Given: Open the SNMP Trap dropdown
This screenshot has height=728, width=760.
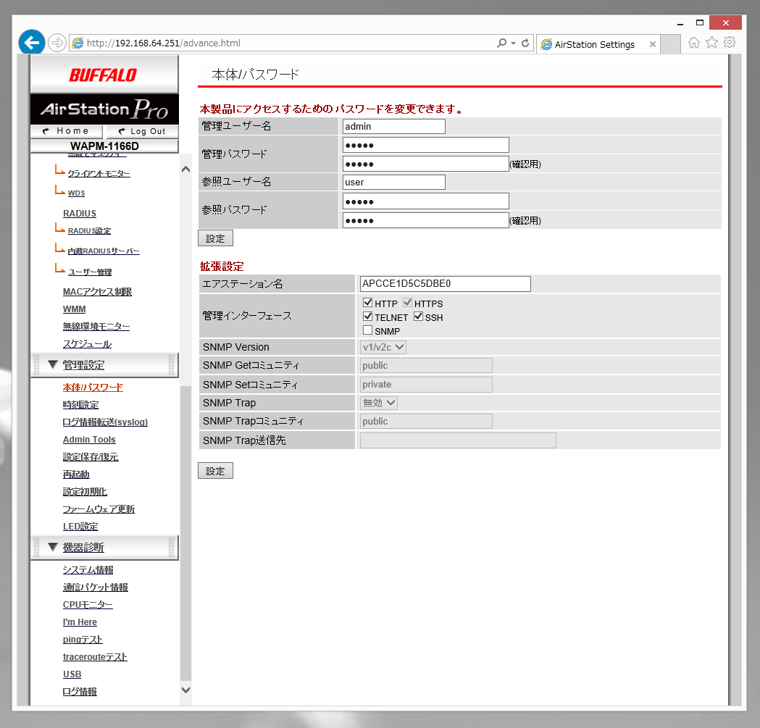Looking at the screenshot, I should point(379,403).
